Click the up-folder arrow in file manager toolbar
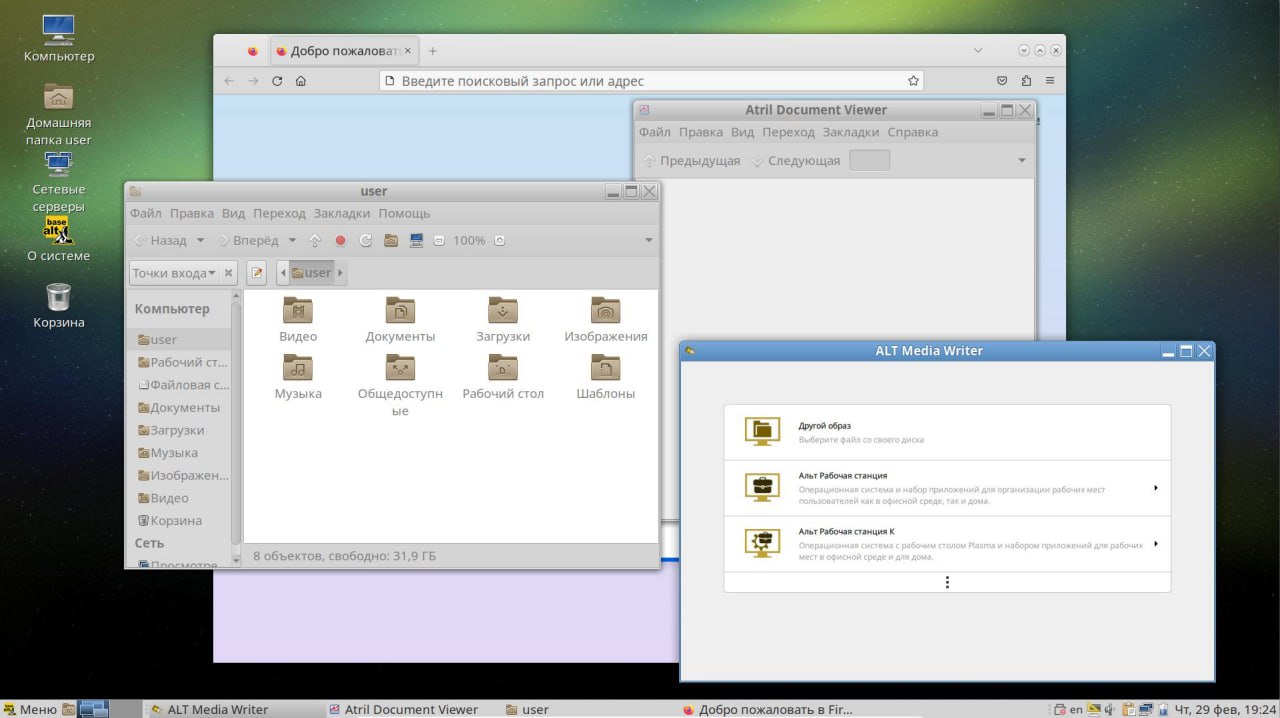The height and width of the screenshot is (718, 1280). click(315, 240)
